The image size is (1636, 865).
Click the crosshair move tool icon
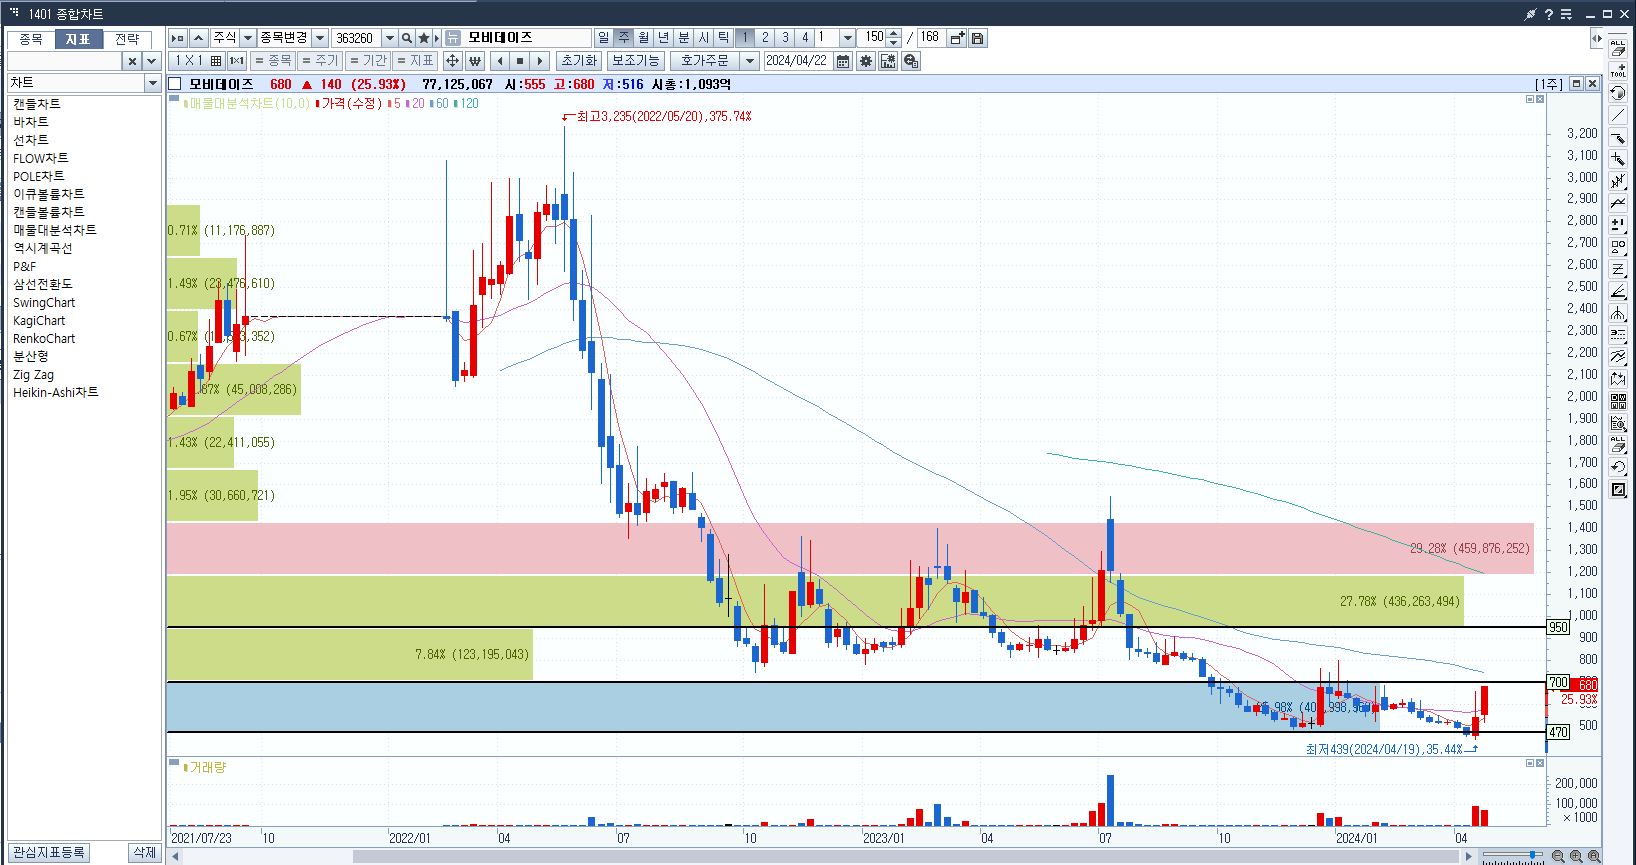[452, 61]
